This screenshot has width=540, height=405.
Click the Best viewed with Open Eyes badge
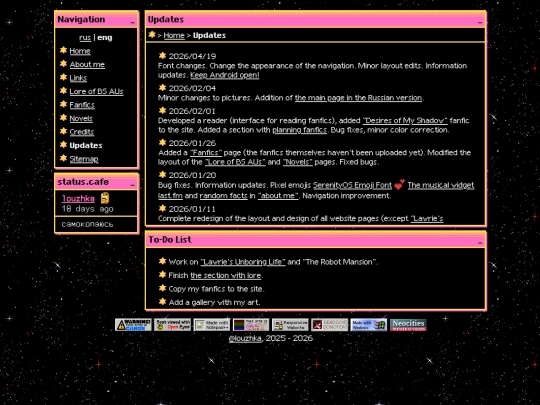(173, 324)
